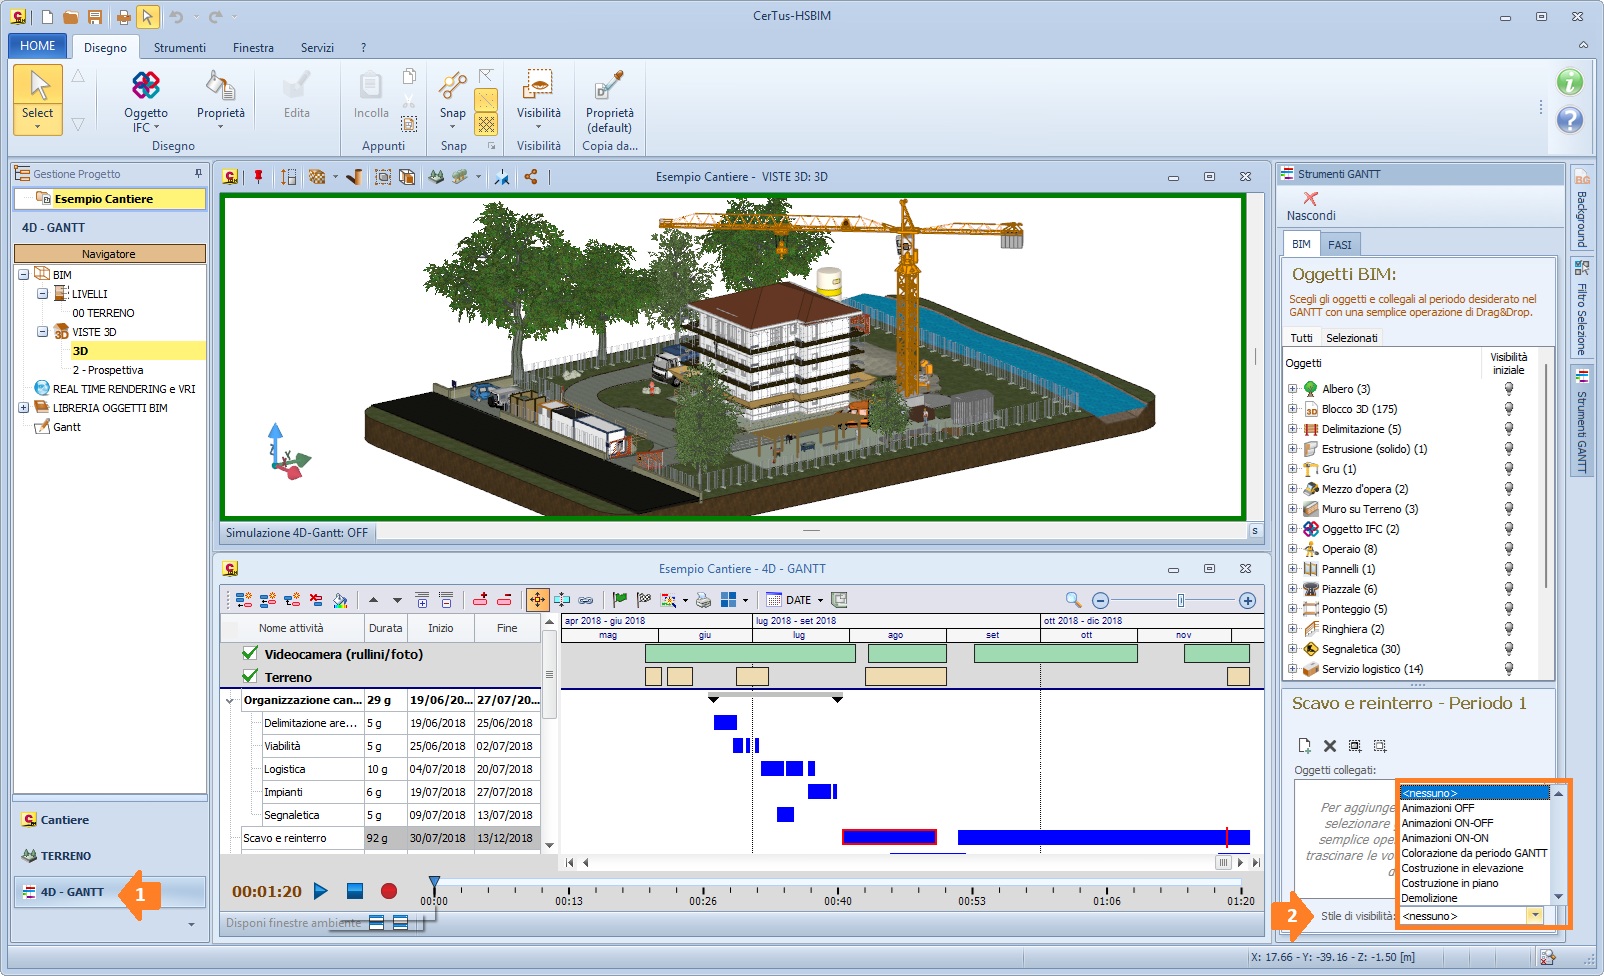Toggle initial visibility bulb for Albero

click(x=1509, y=389)
